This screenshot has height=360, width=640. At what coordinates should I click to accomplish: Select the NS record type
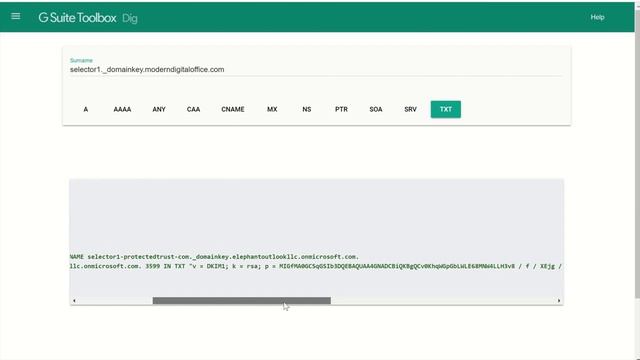(307, 109)
